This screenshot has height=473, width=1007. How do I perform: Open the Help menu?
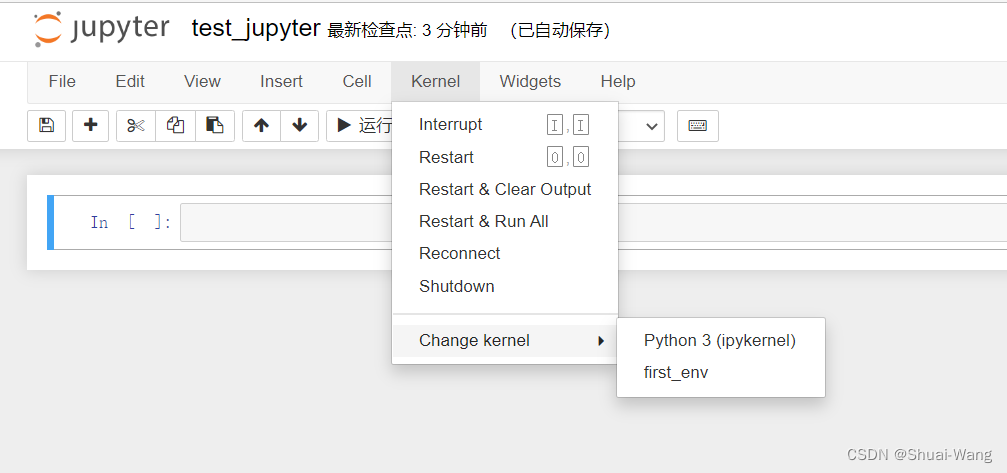[x=618, y=82]
